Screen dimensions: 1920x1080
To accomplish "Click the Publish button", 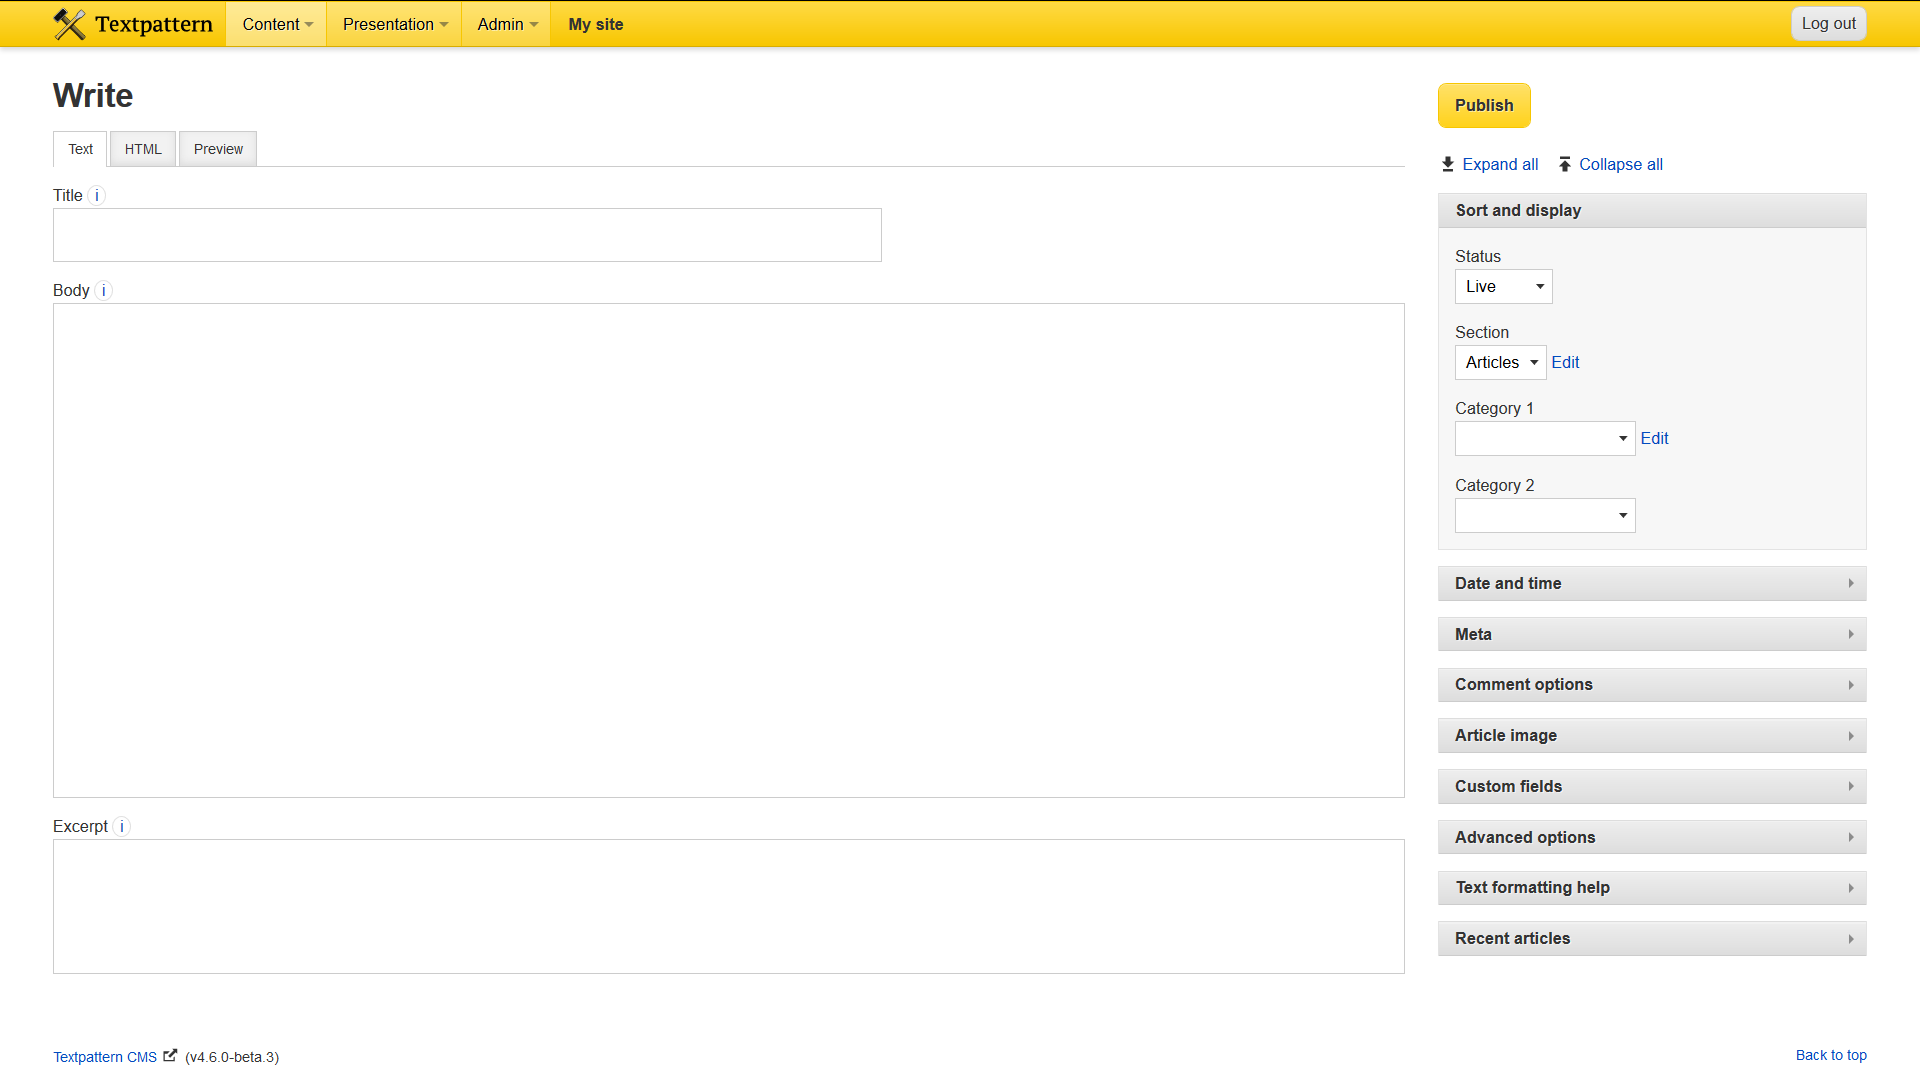I will 1484,105.
